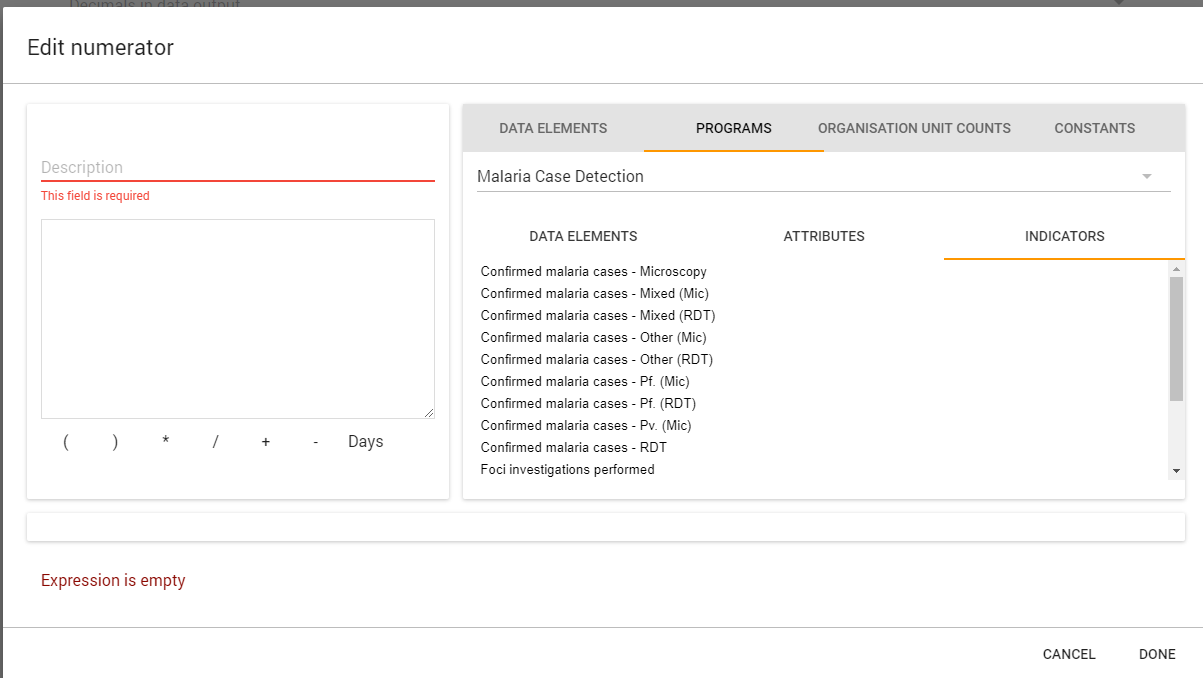Insert the Days operator

point(365,442)
